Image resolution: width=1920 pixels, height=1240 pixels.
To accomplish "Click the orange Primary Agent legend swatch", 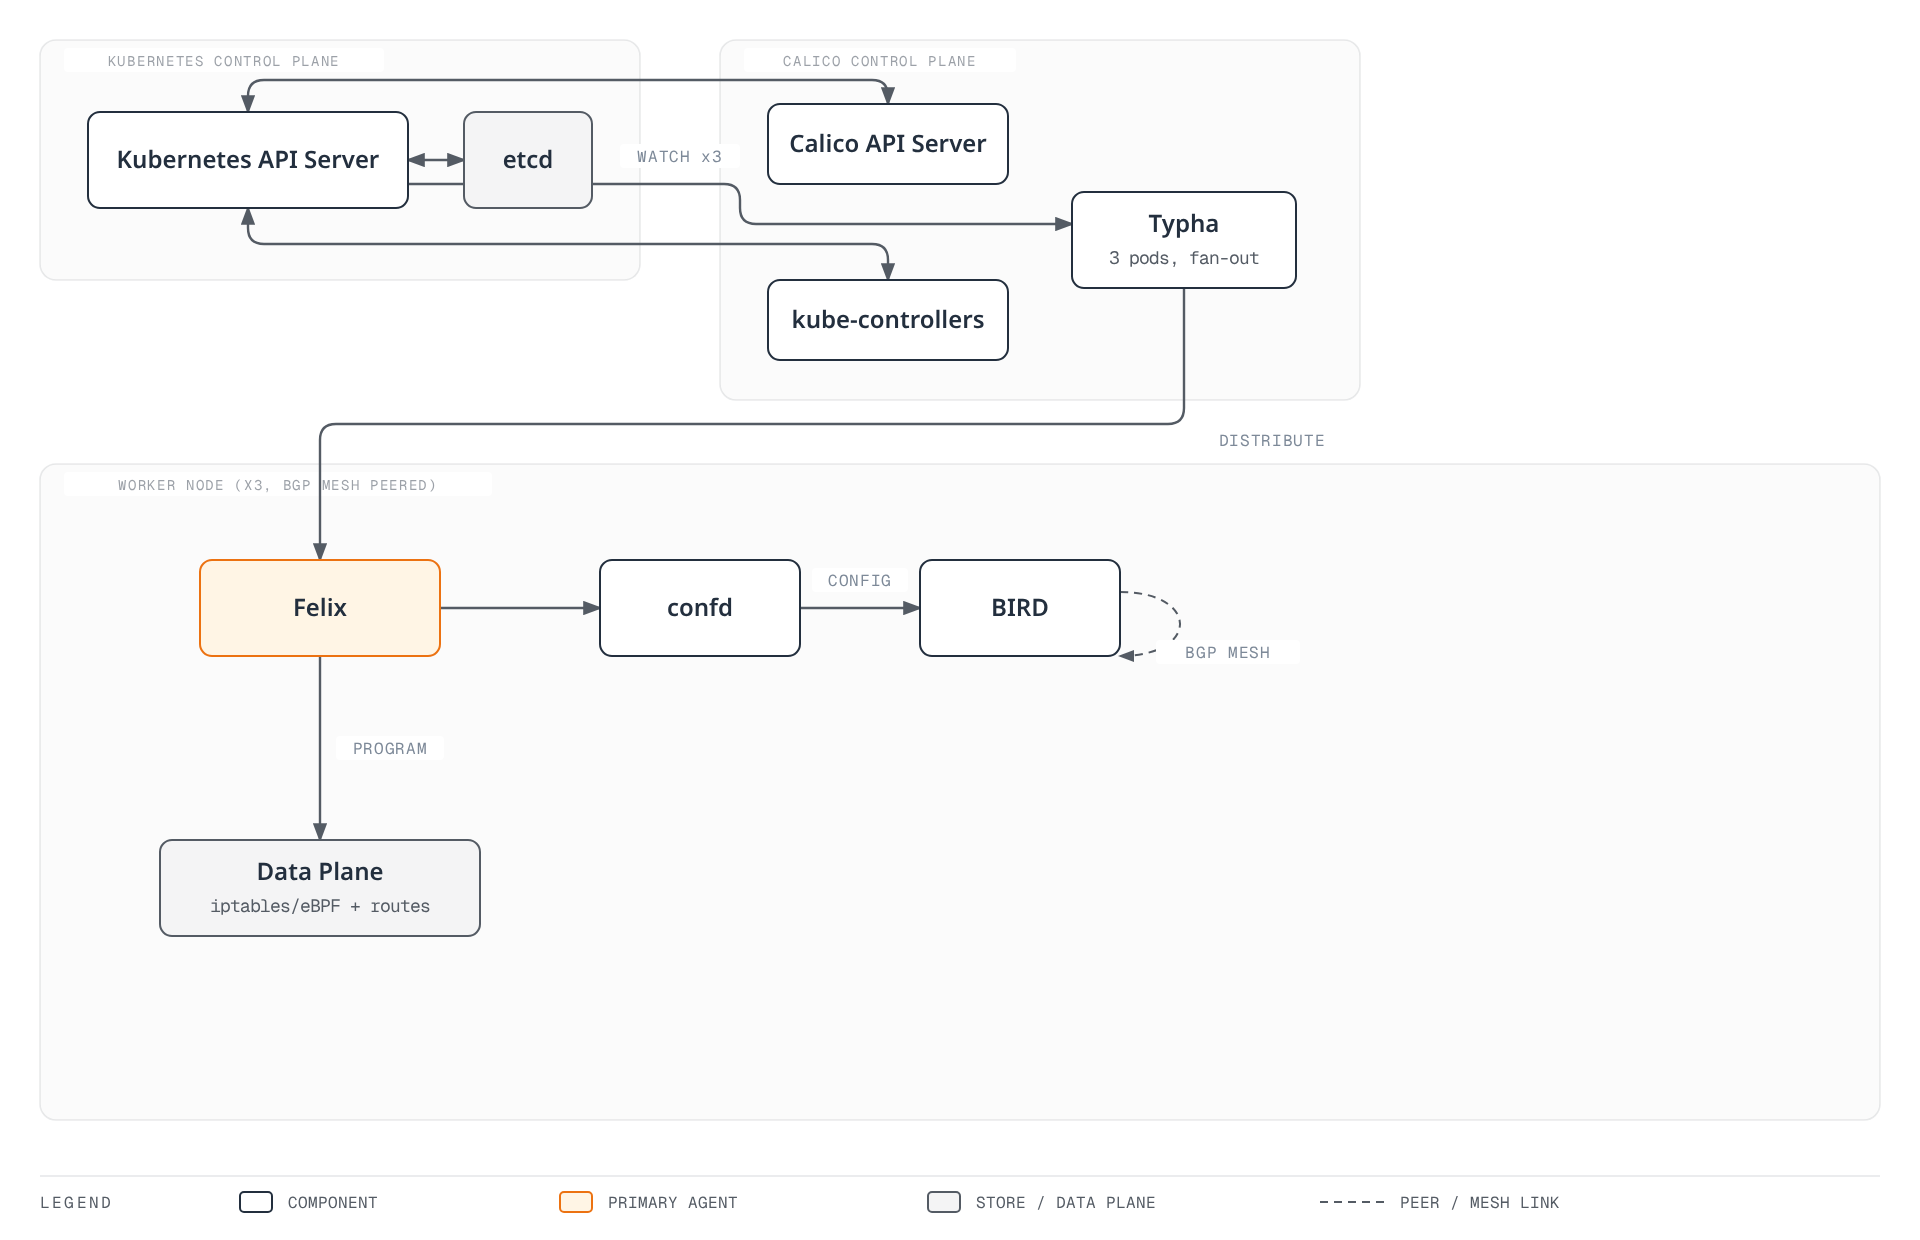I will coord(576,1202).
